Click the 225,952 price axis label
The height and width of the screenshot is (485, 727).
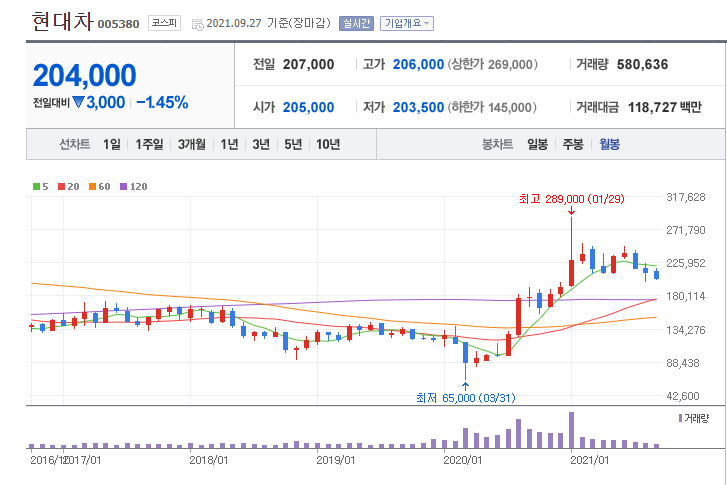686,263
